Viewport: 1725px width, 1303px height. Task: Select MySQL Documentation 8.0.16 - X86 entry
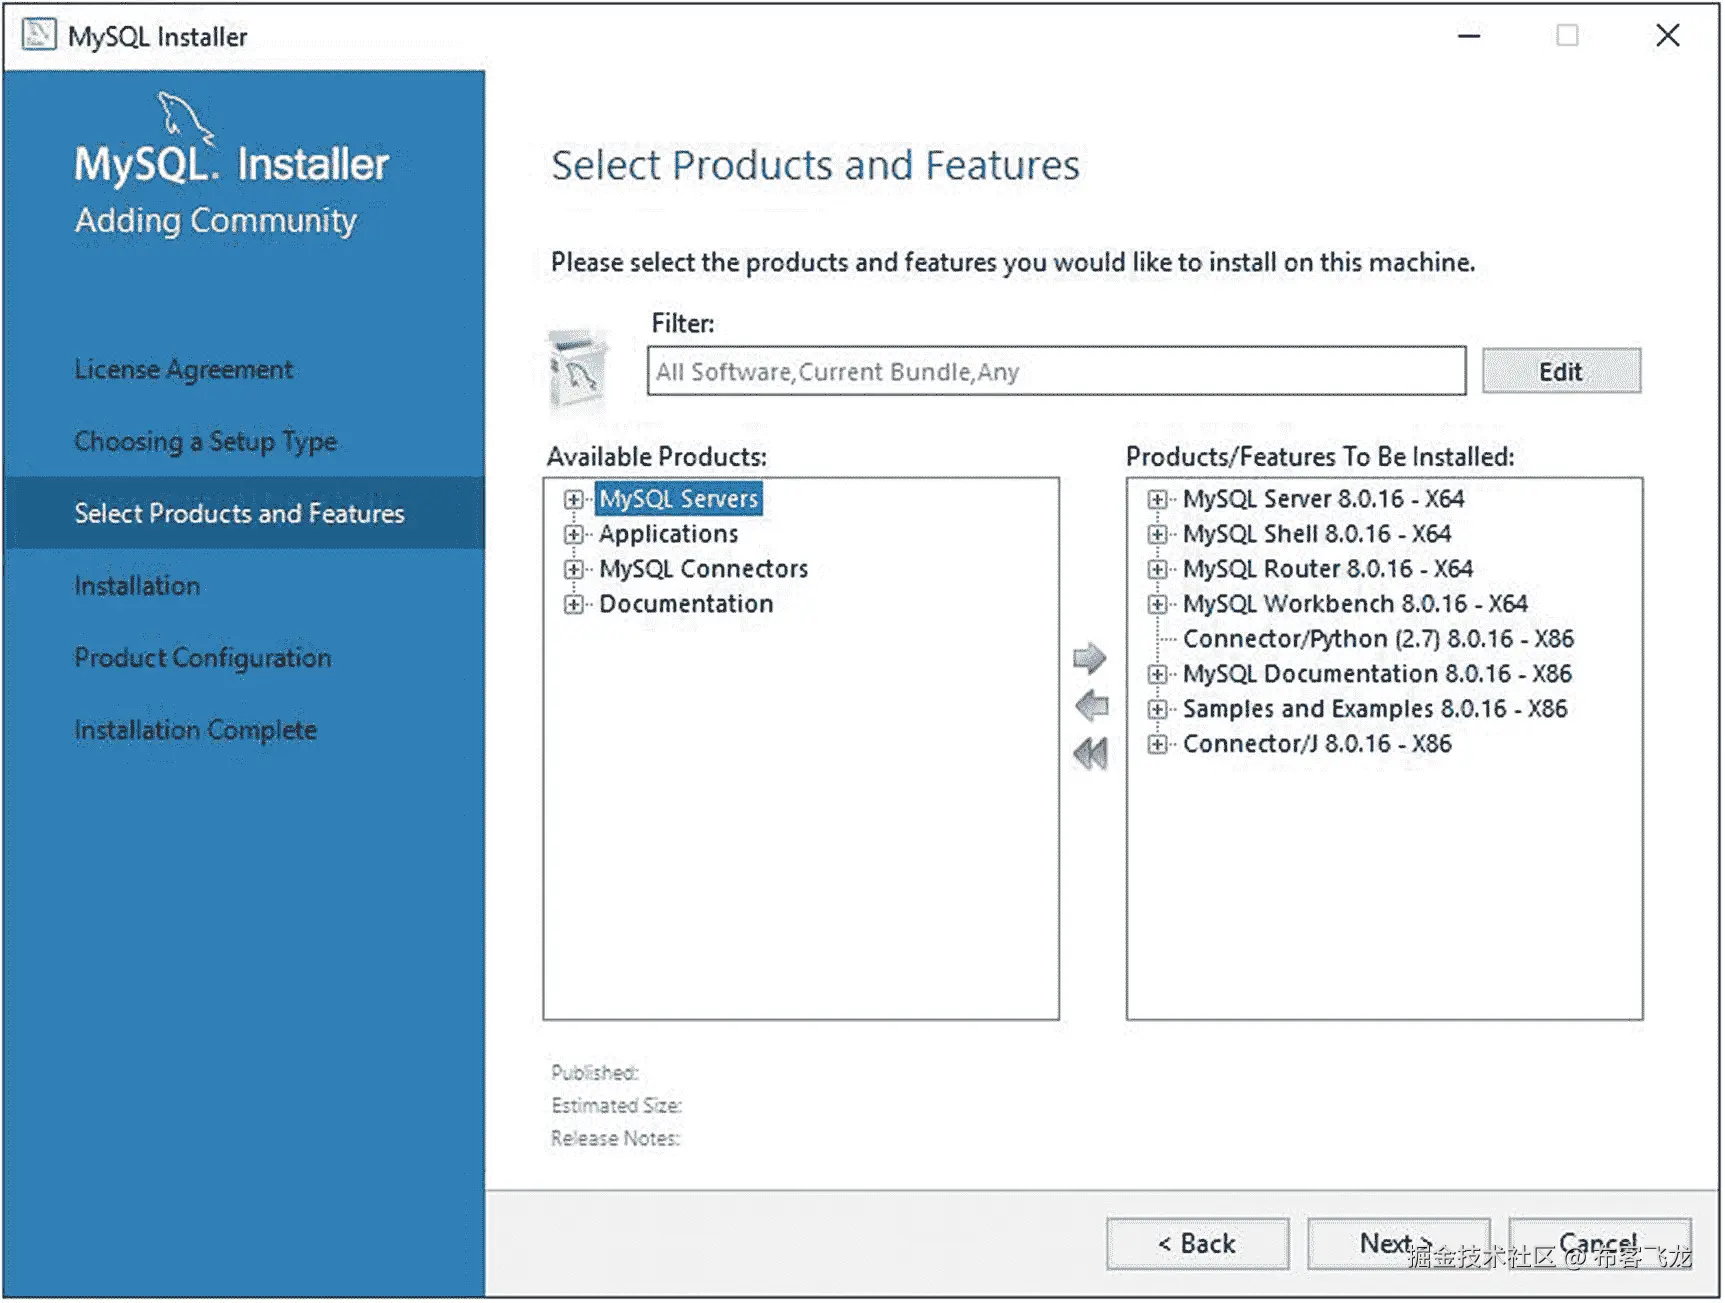click(x=1377, y=674)
